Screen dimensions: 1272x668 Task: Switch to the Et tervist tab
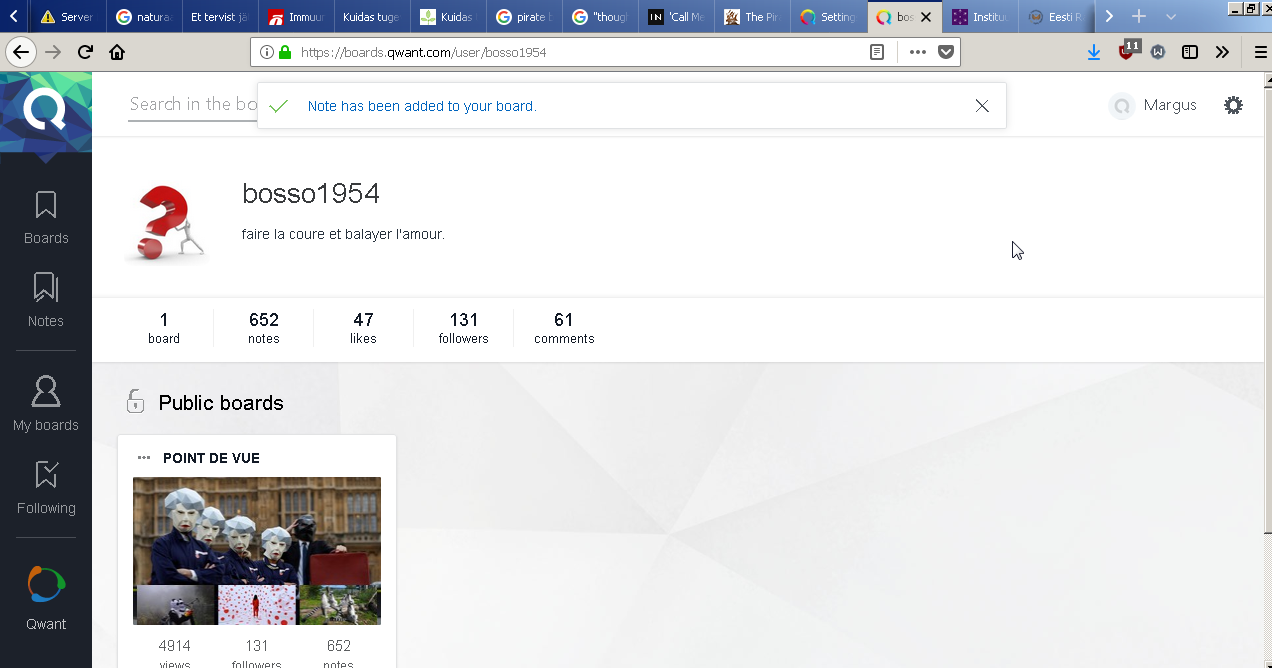[220, 17]
